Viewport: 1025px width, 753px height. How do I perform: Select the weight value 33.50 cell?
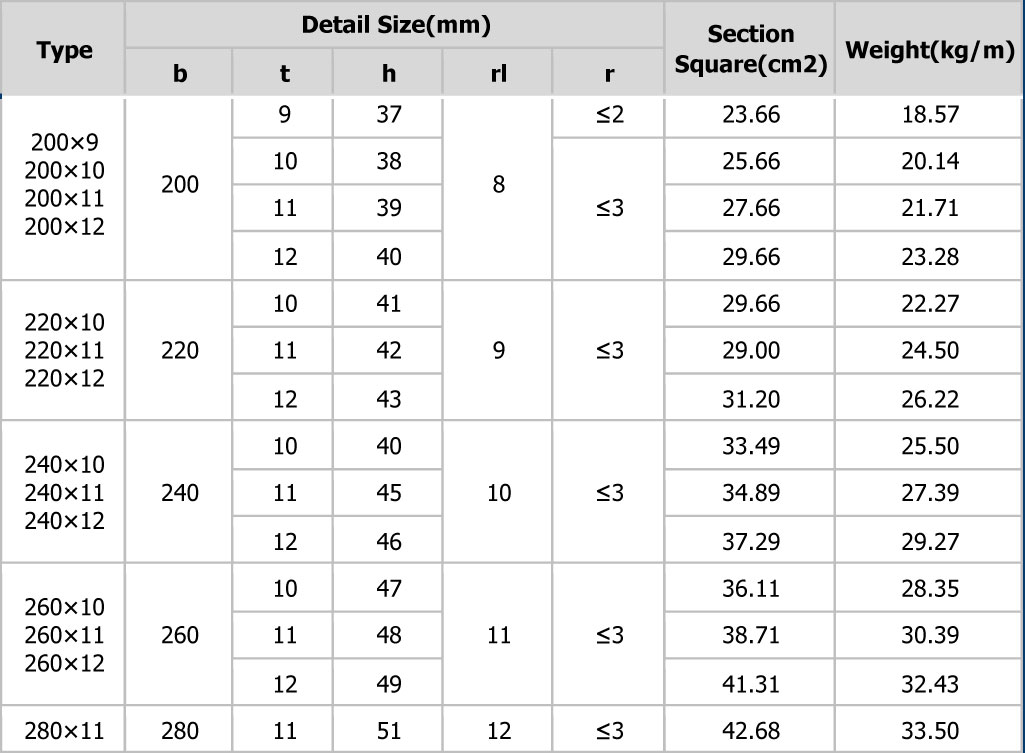pos(929,730)
